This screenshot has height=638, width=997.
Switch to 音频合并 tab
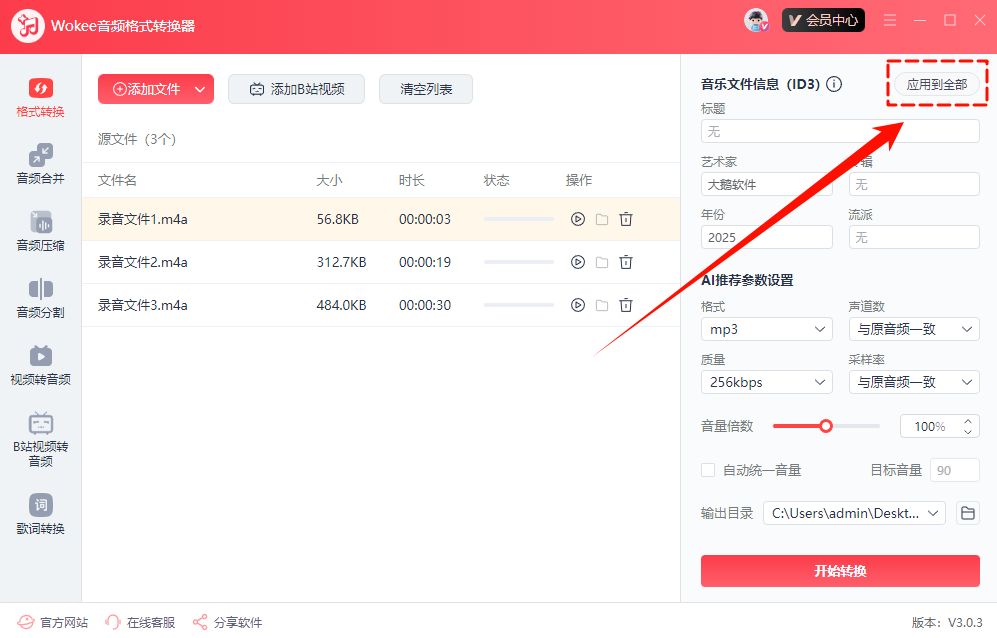tap(41, 164)
